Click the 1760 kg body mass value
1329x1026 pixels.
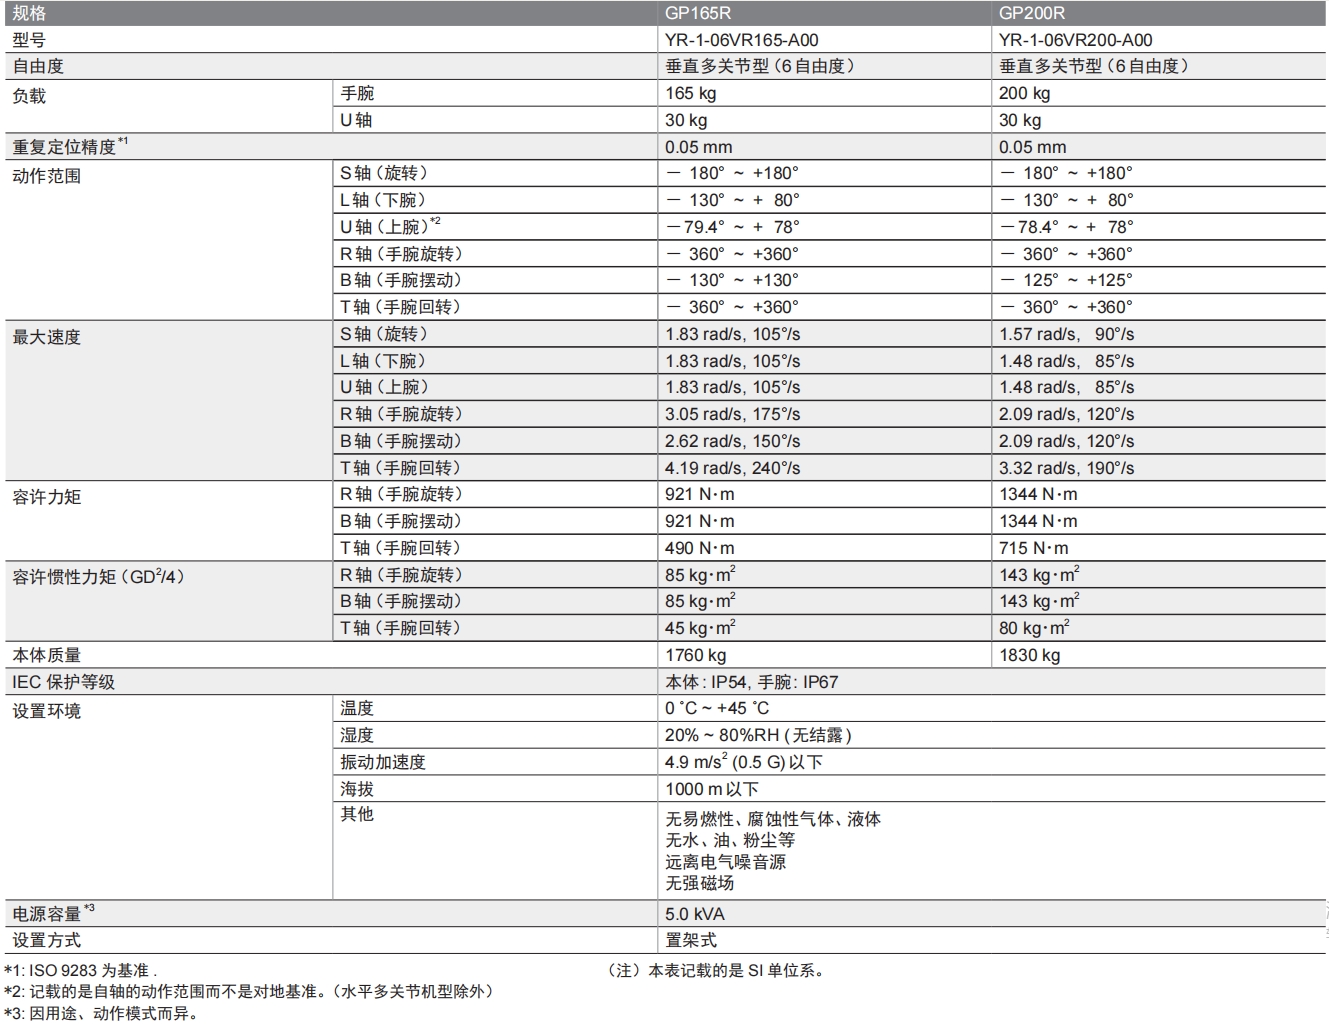[696, 655]
